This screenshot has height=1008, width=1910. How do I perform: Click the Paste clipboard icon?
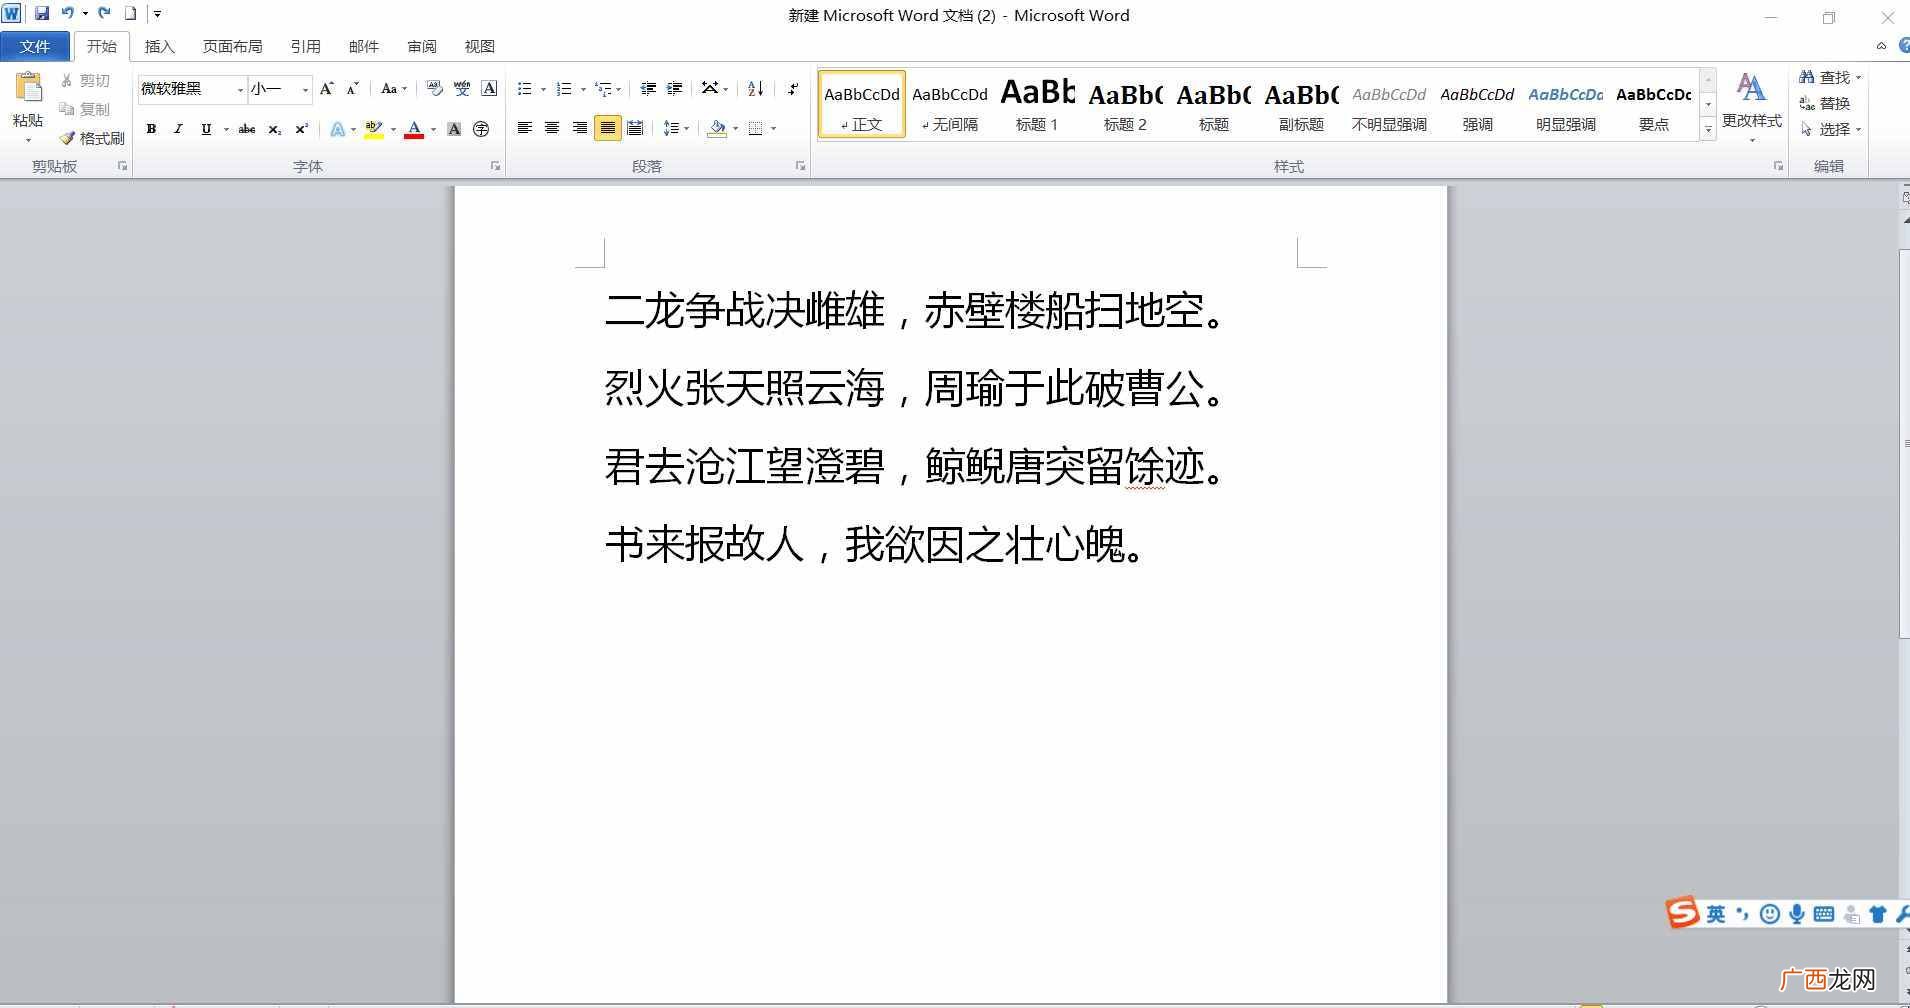pos(28,89)
